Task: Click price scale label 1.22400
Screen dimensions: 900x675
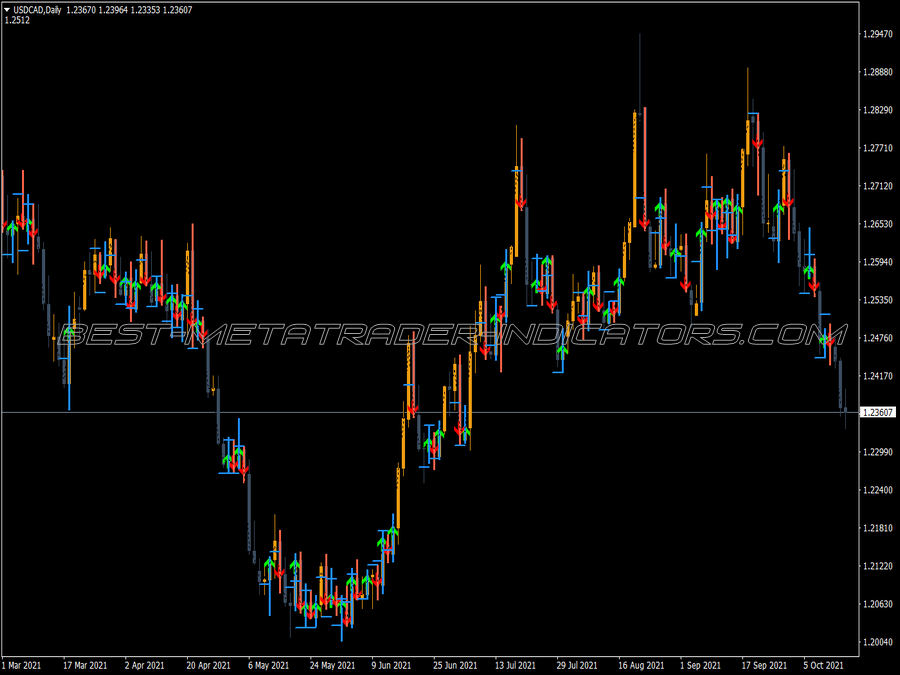Action: point(878,490)
